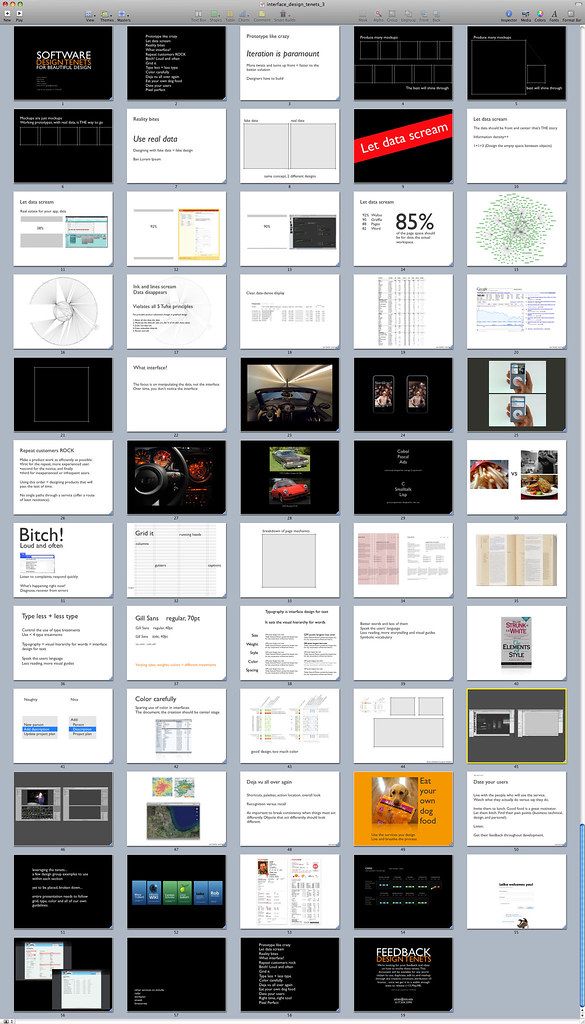
Task: Select the Type less + less type slide
Action: (x=63, y=643)
